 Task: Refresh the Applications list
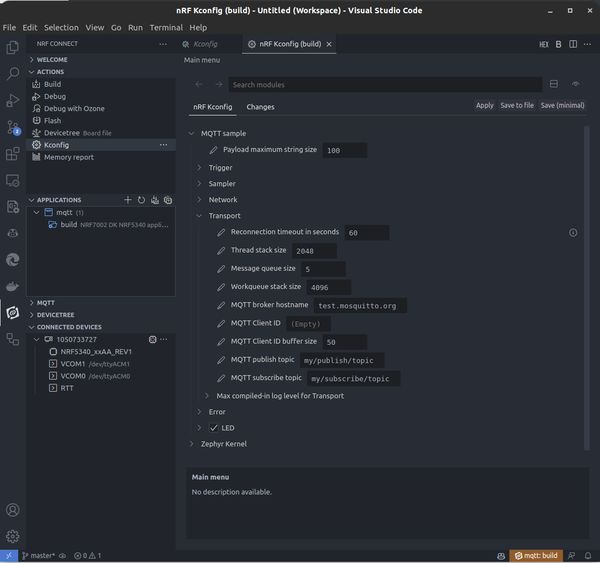pyautogui.click(x=141, y=200)
